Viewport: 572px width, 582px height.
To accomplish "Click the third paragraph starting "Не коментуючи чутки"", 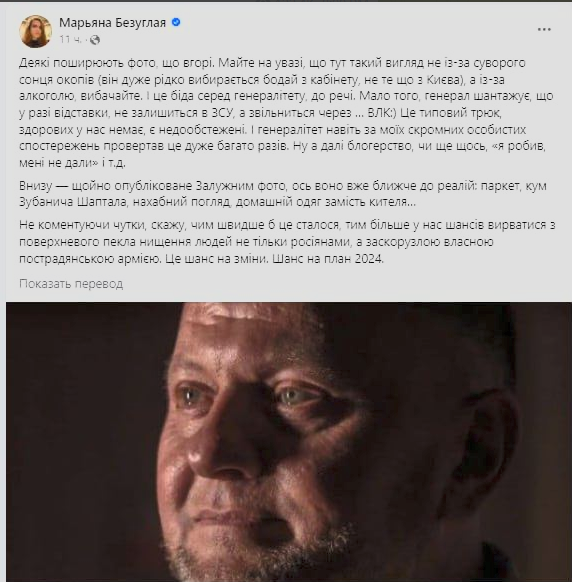I will point(287,242).
